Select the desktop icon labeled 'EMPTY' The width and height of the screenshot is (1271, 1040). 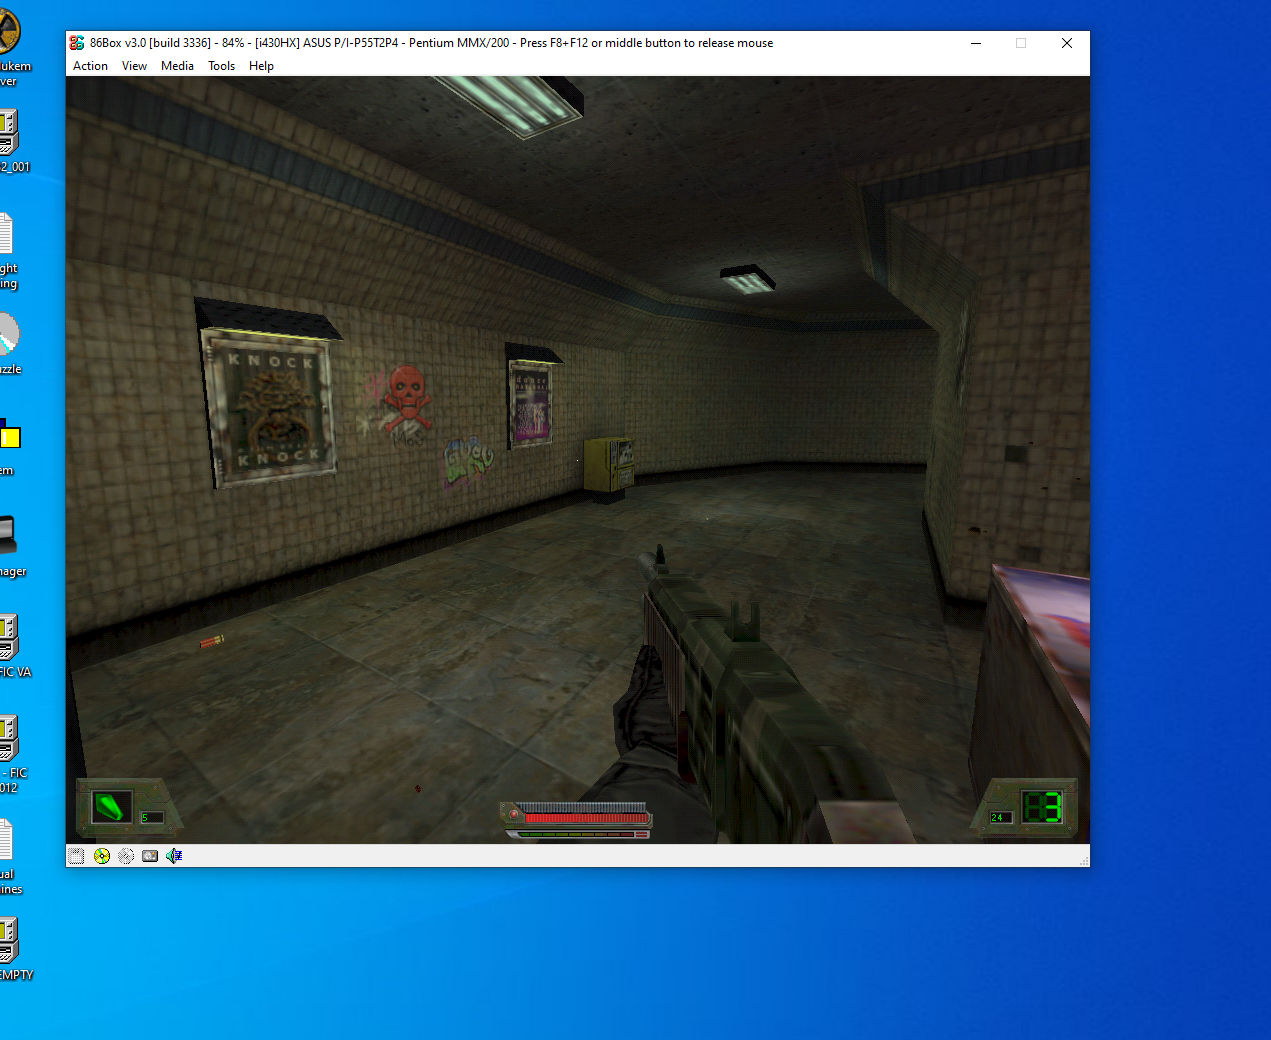8,941
